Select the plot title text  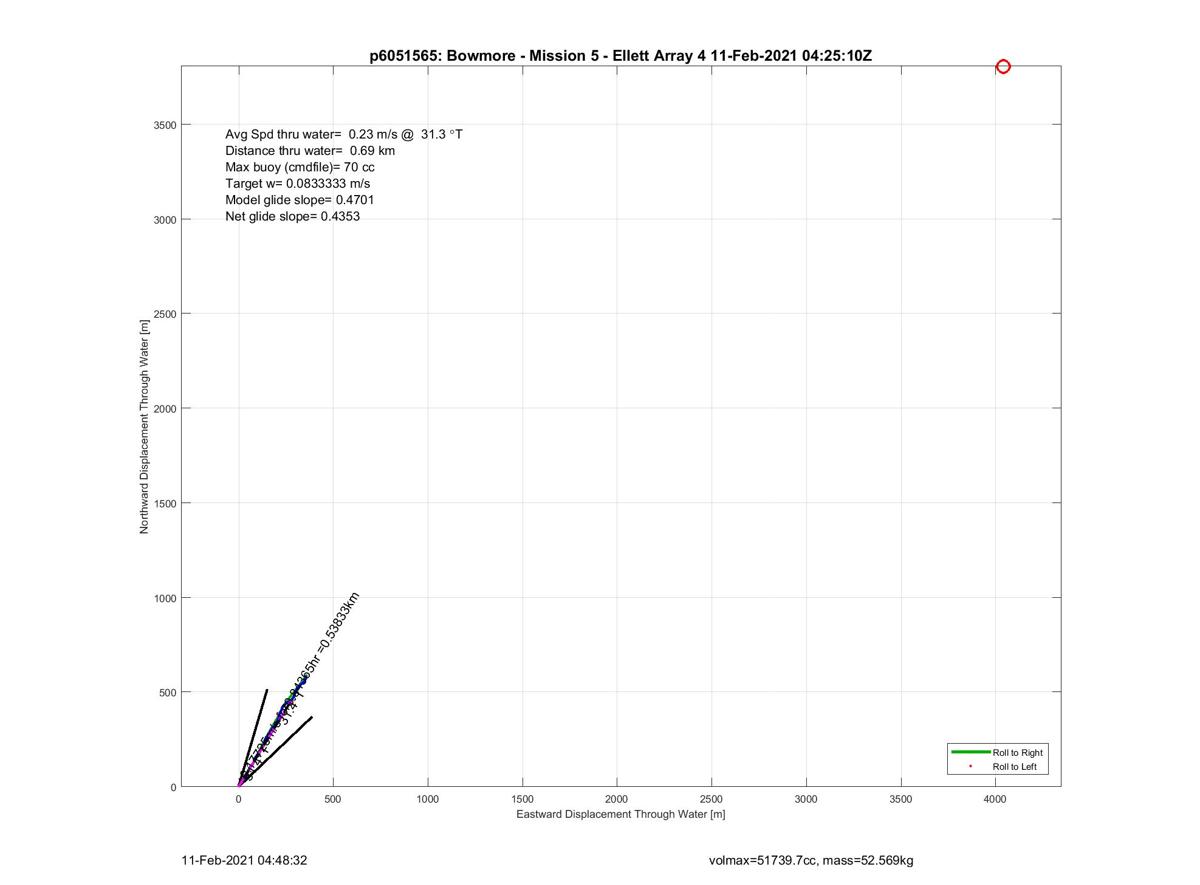(x=621, y=56)
